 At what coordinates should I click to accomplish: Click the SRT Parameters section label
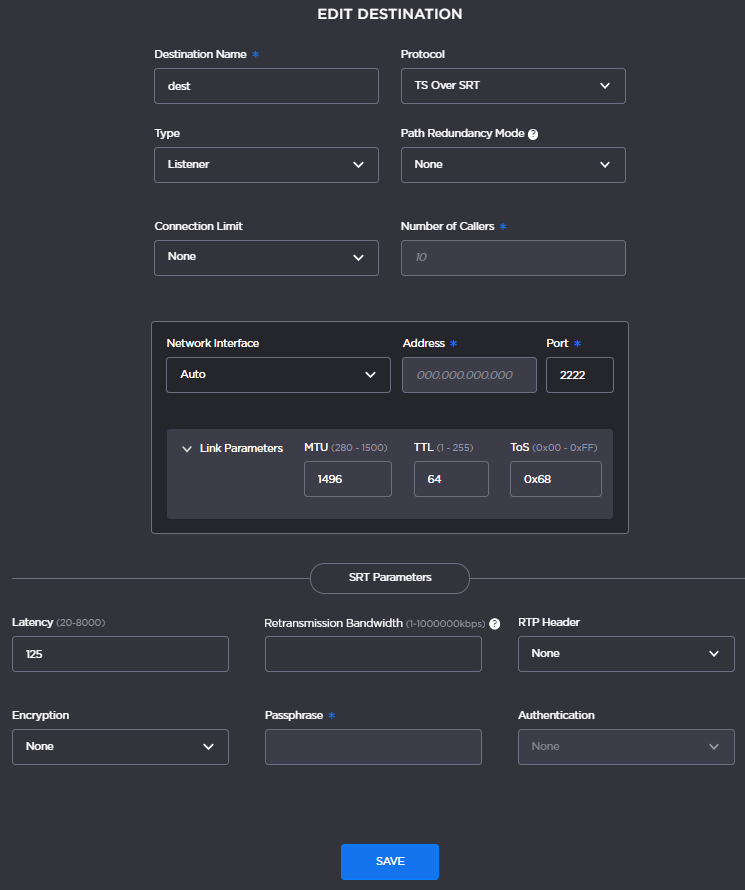[x=389, y=578]
